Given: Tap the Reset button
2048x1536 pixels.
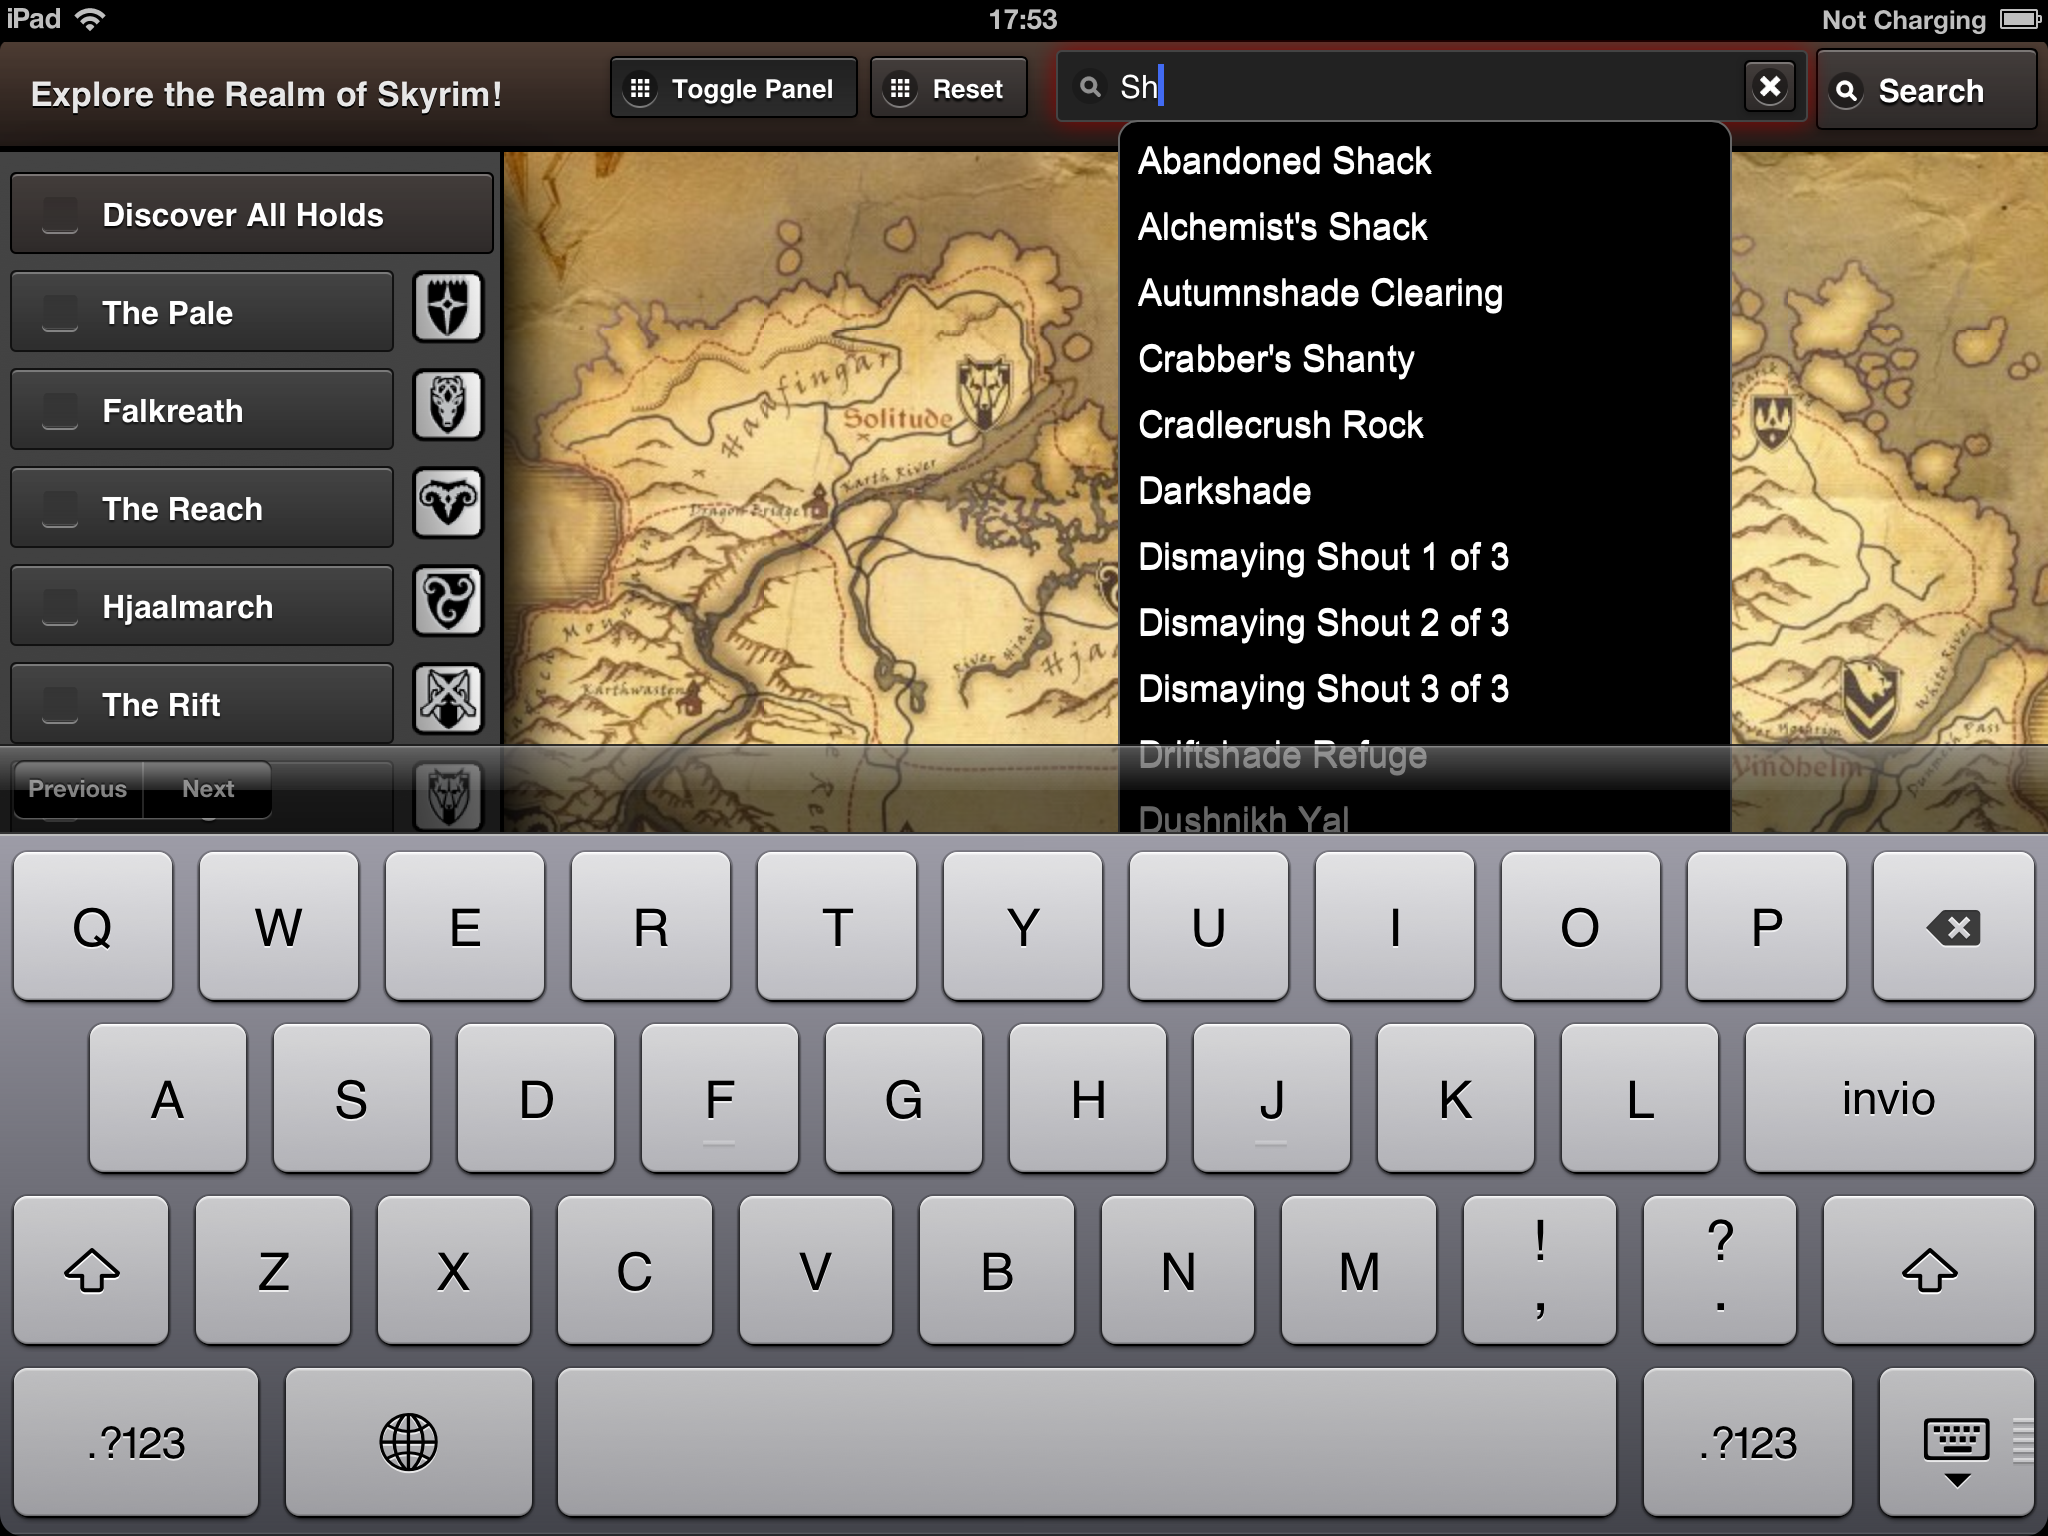Looking at the screenshot, I should (x=948, y=89).
